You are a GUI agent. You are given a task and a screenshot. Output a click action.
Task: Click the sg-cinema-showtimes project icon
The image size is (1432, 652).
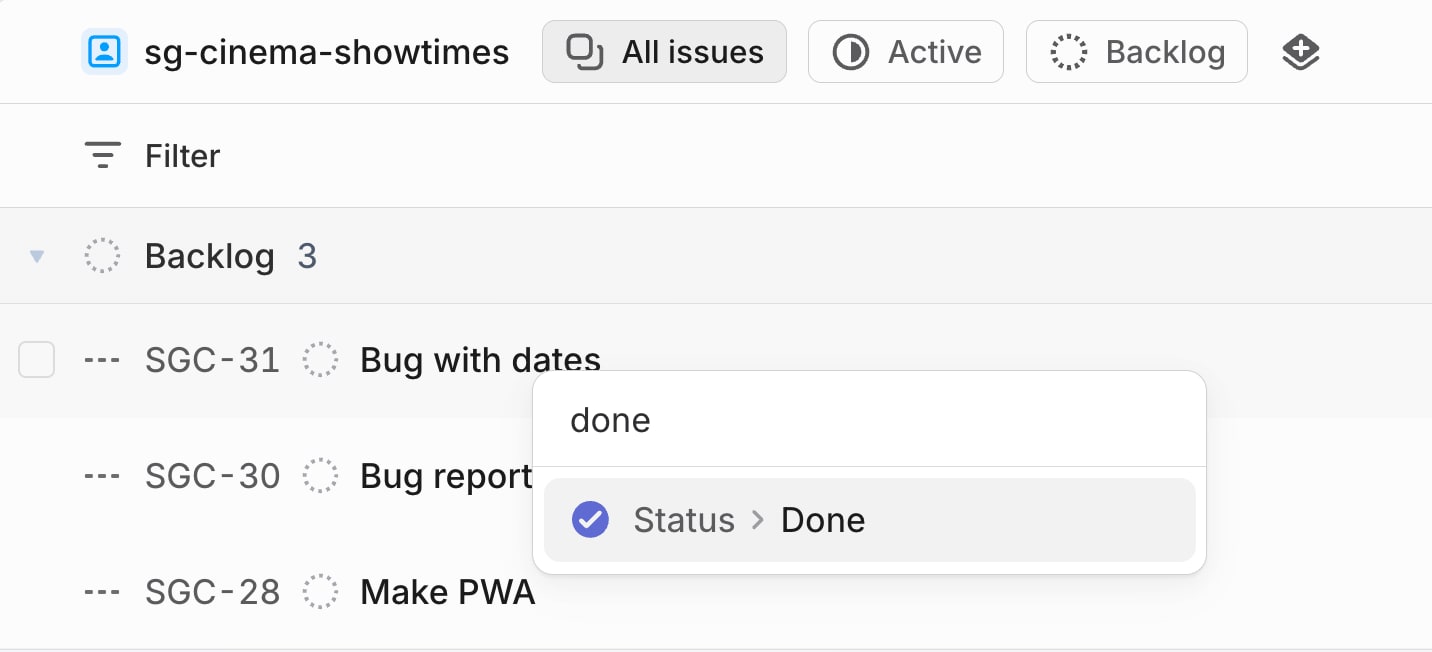[104, 51]
